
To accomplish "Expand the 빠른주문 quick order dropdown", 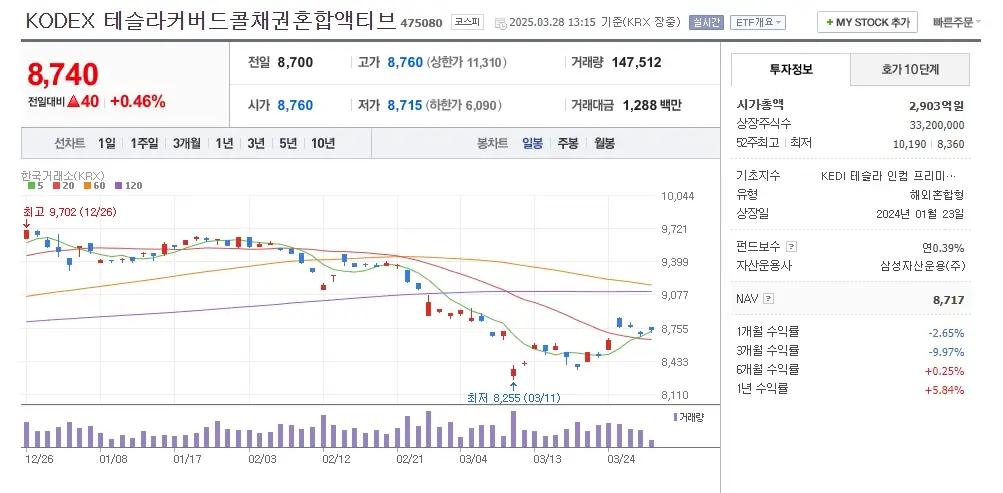I will coord(958,22).
